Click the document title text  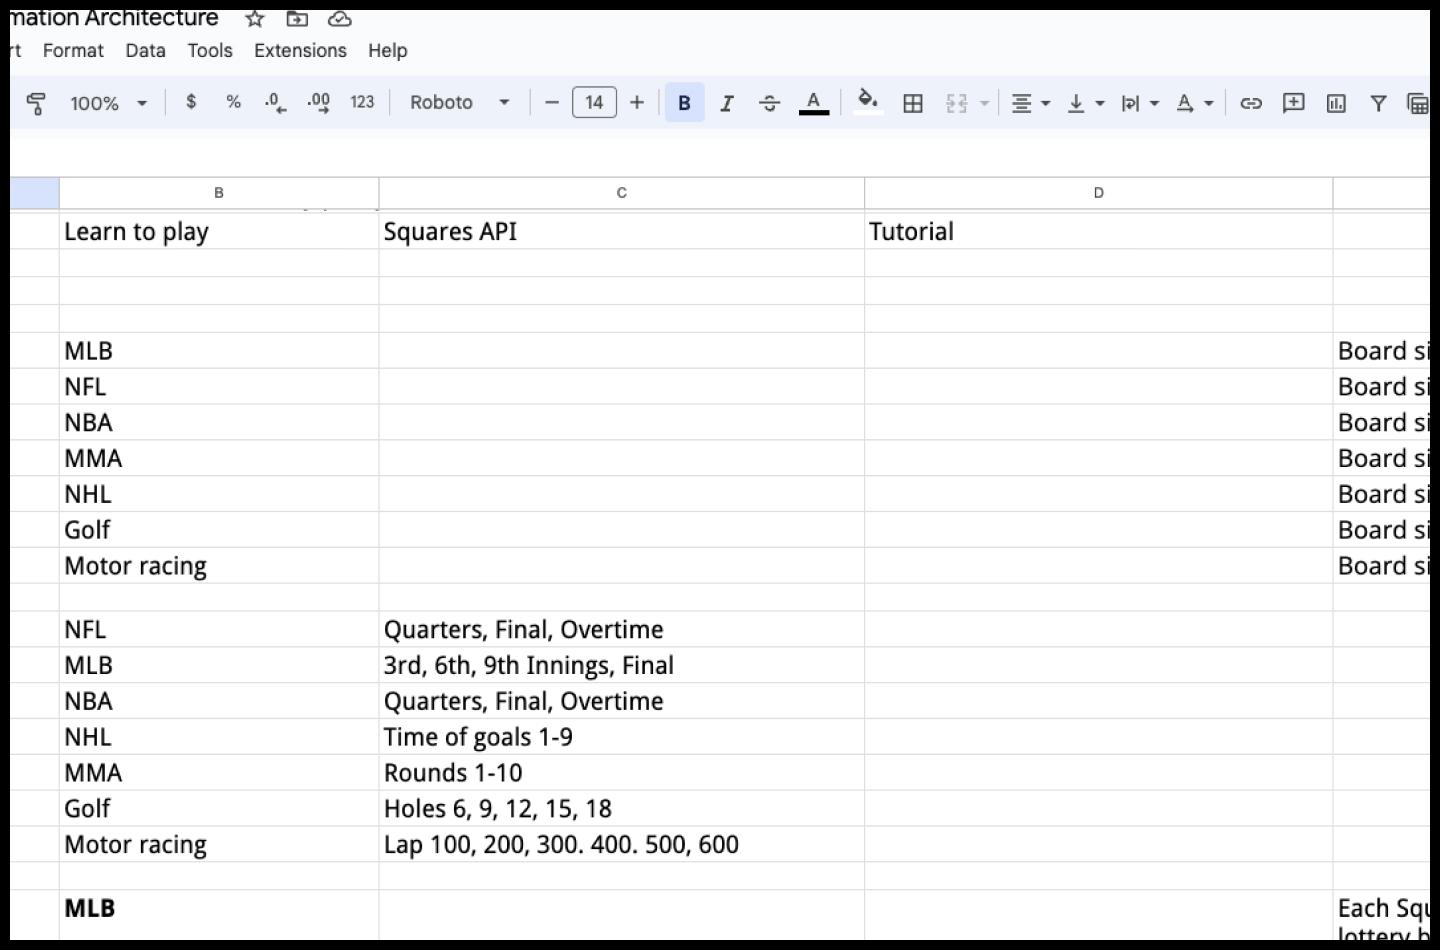114,18
